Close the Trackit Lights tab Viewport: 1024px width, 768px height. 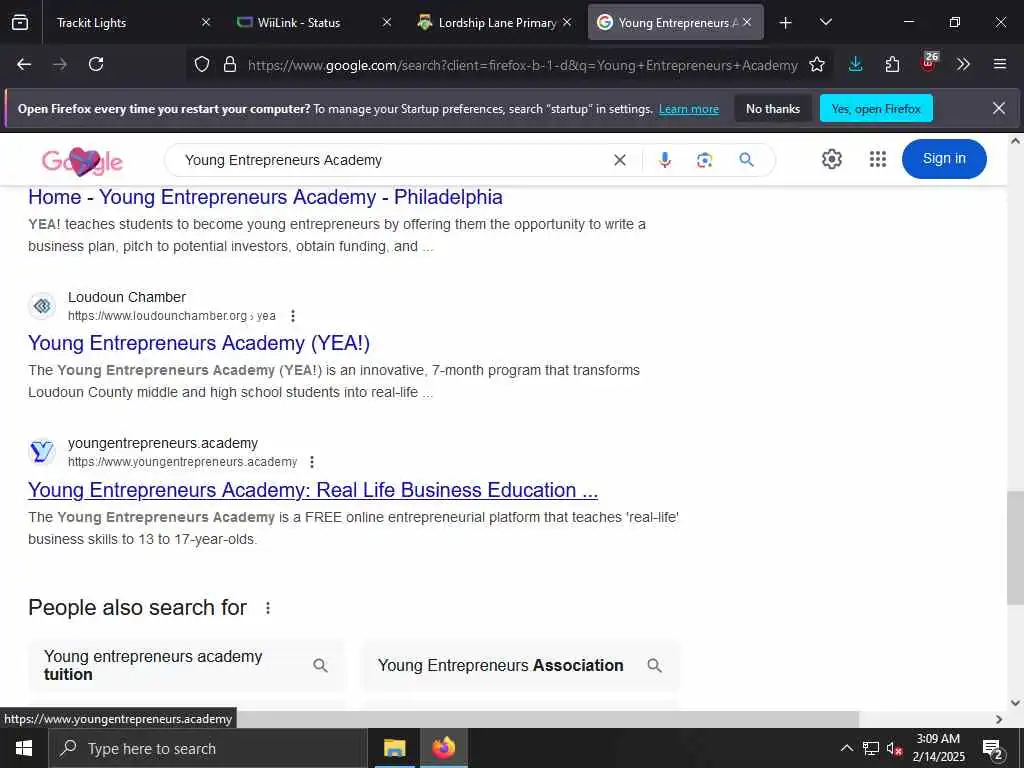point(206,22)
